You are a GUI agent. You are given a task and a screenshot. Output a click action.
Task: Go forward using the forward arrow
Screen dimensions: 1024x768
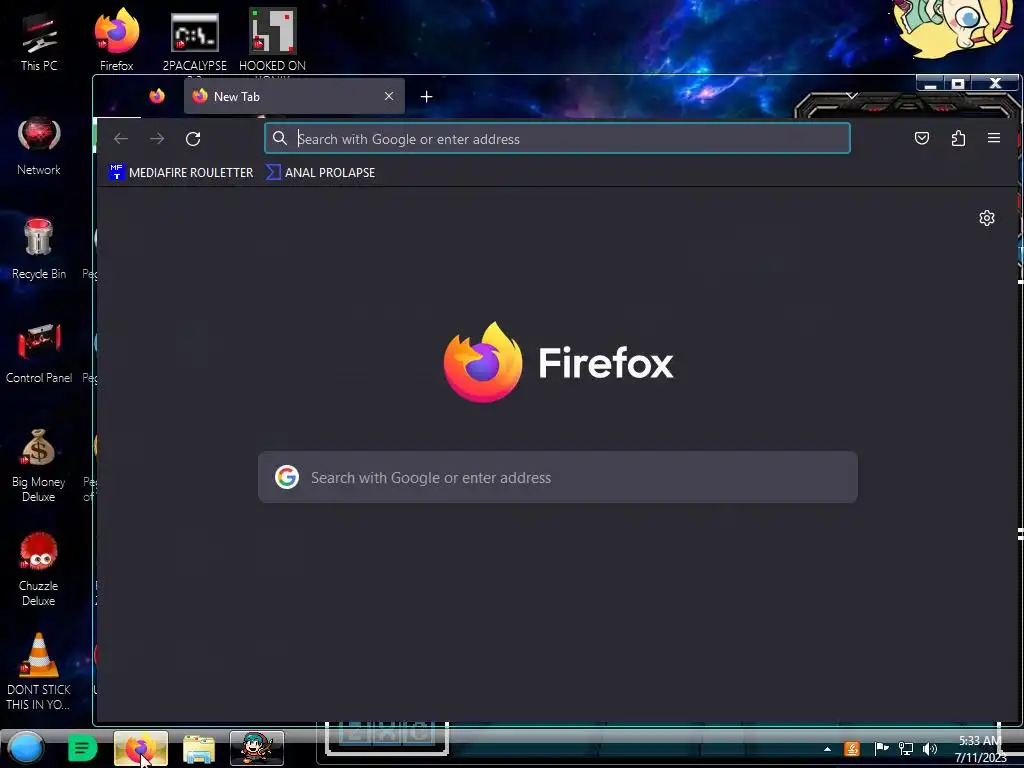tap(157, 138)
